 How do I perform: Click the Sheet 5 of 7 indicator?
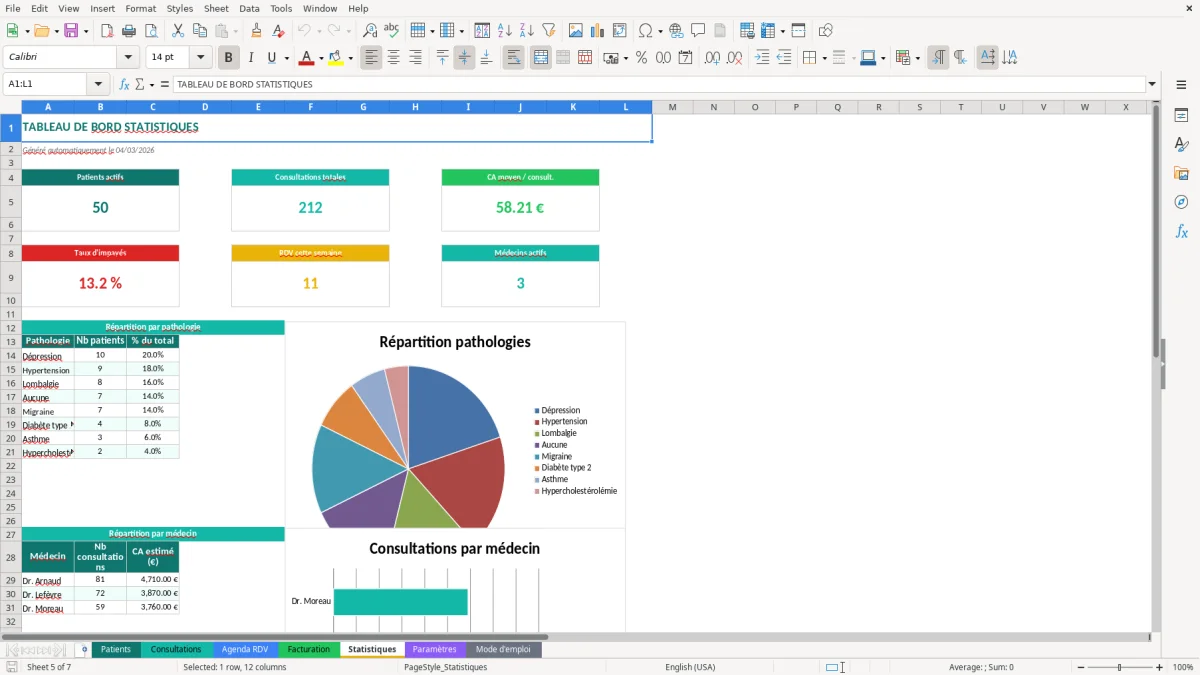tap(49, 667)
